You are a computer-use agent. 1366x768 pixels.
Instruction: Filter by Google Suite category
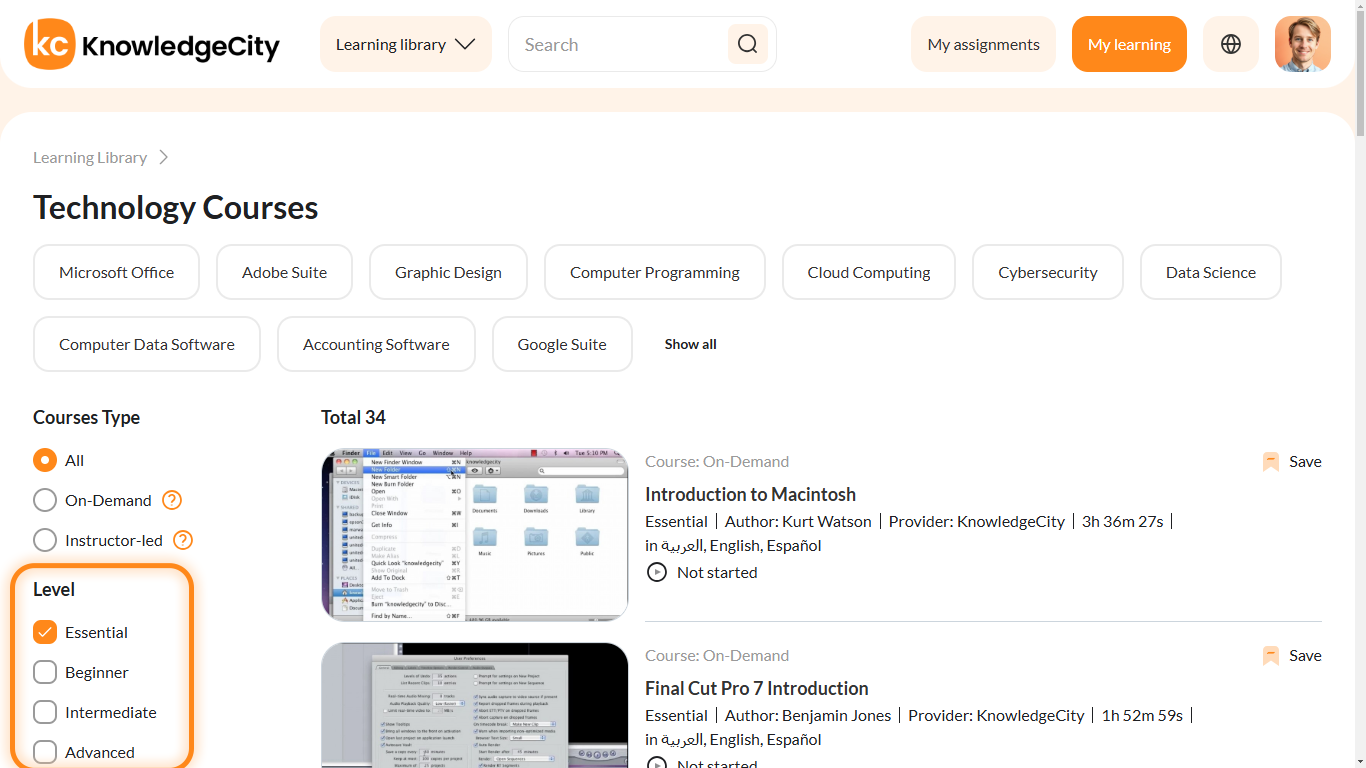tap(562, 344)
